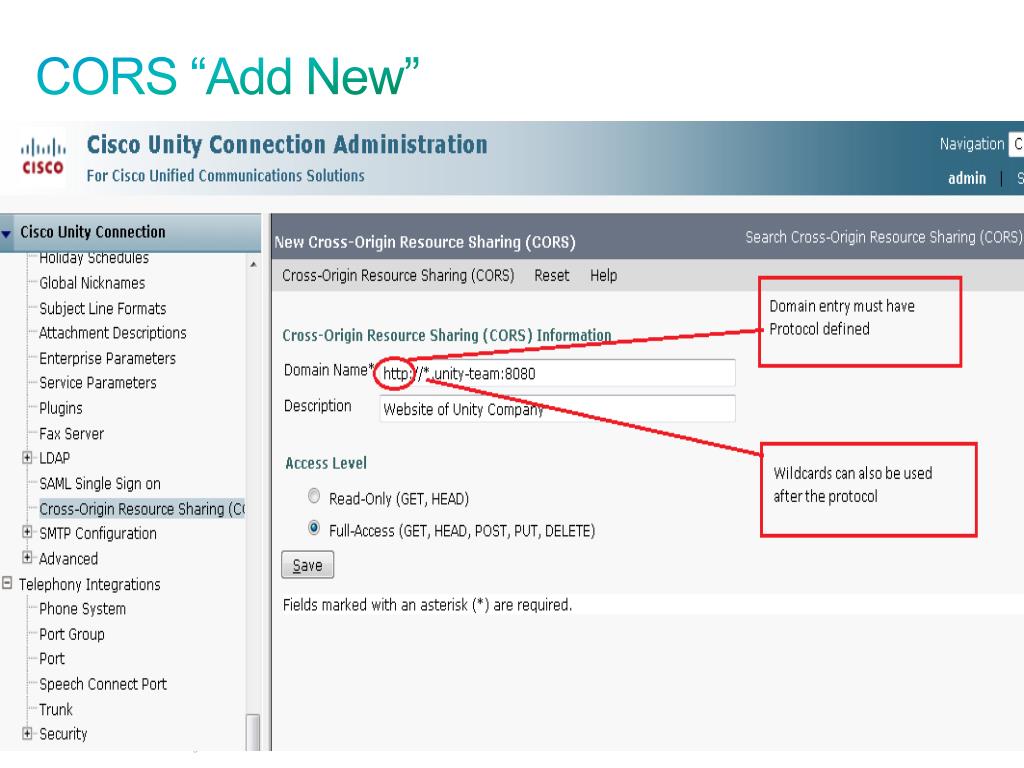
Task: Click the admin user link
Action: (x=967, y=178)
